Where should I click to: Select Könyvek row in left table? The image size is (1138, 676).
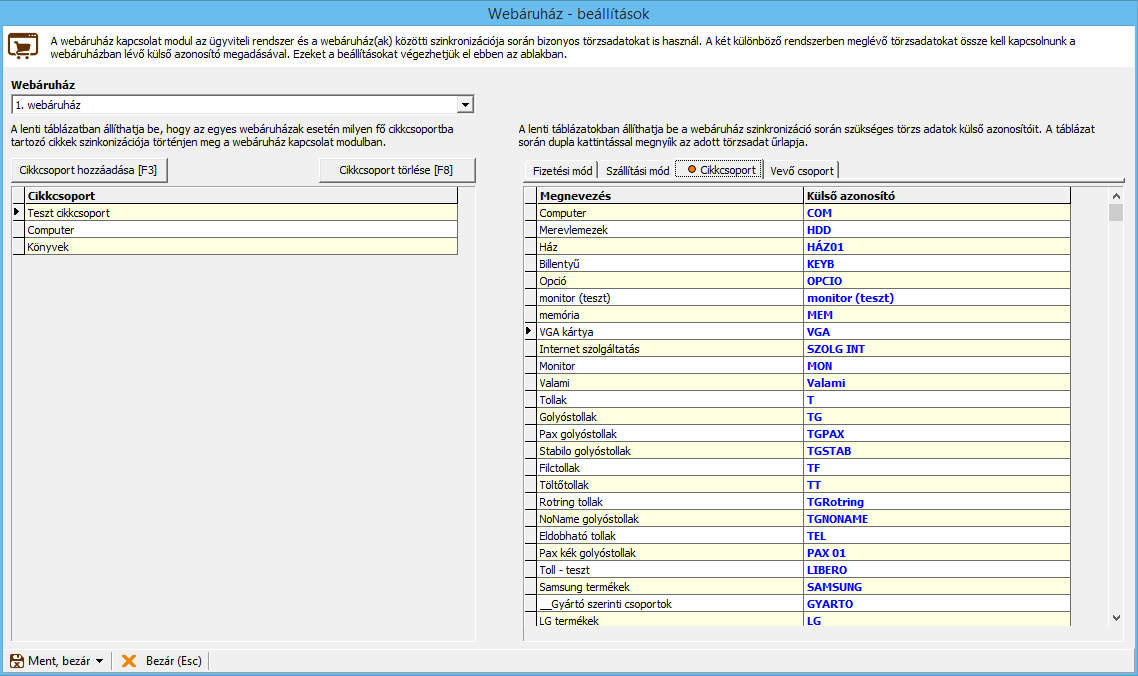240,247
